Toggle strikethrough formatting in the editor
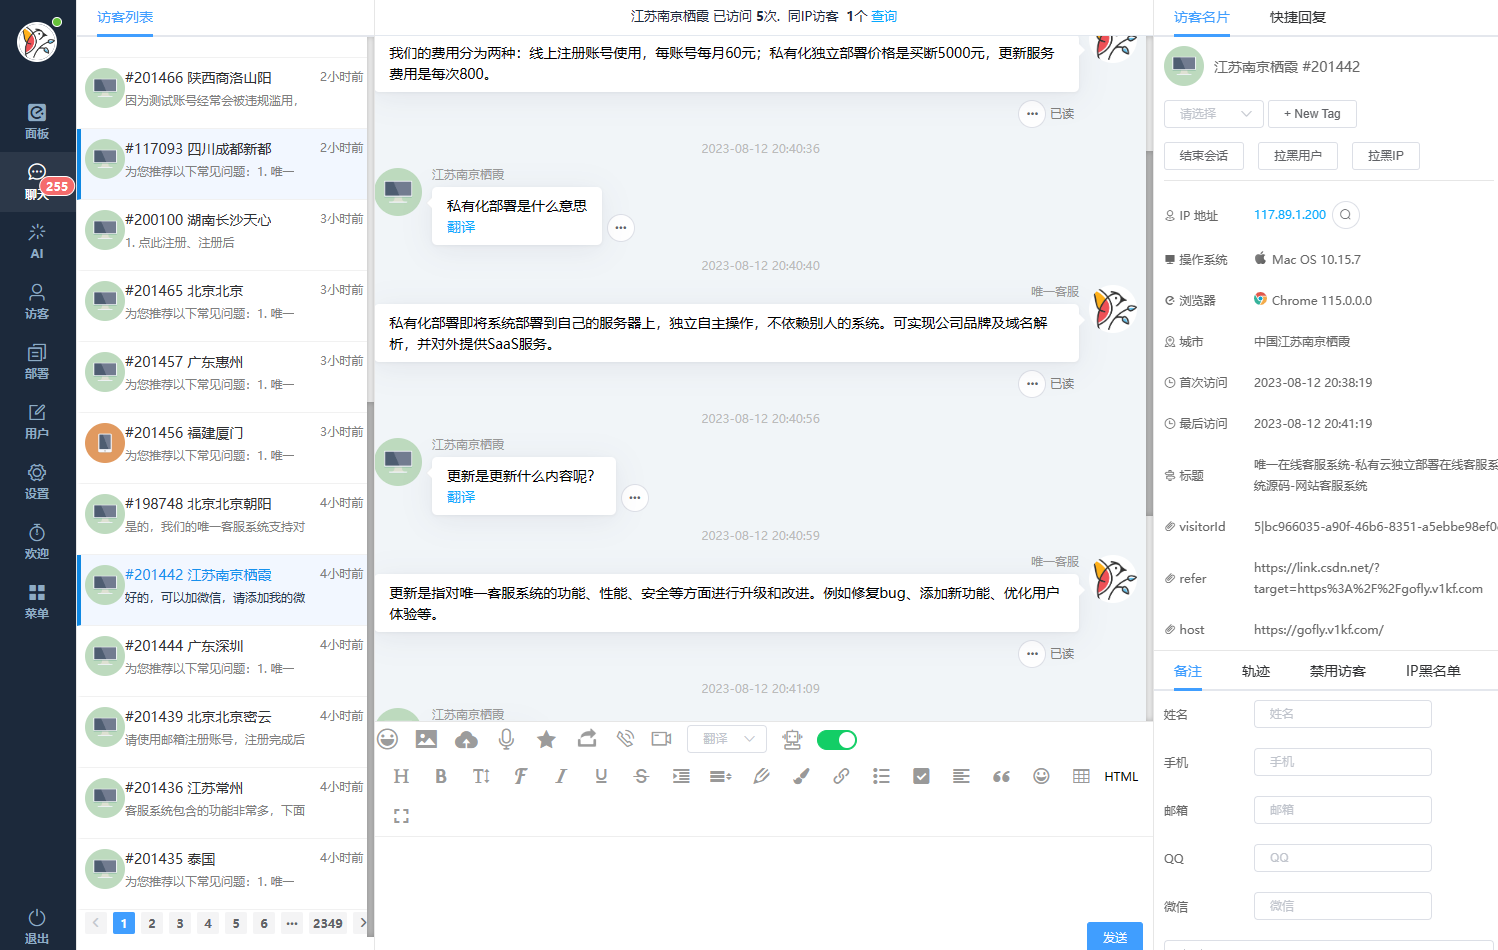 (641, 776)
